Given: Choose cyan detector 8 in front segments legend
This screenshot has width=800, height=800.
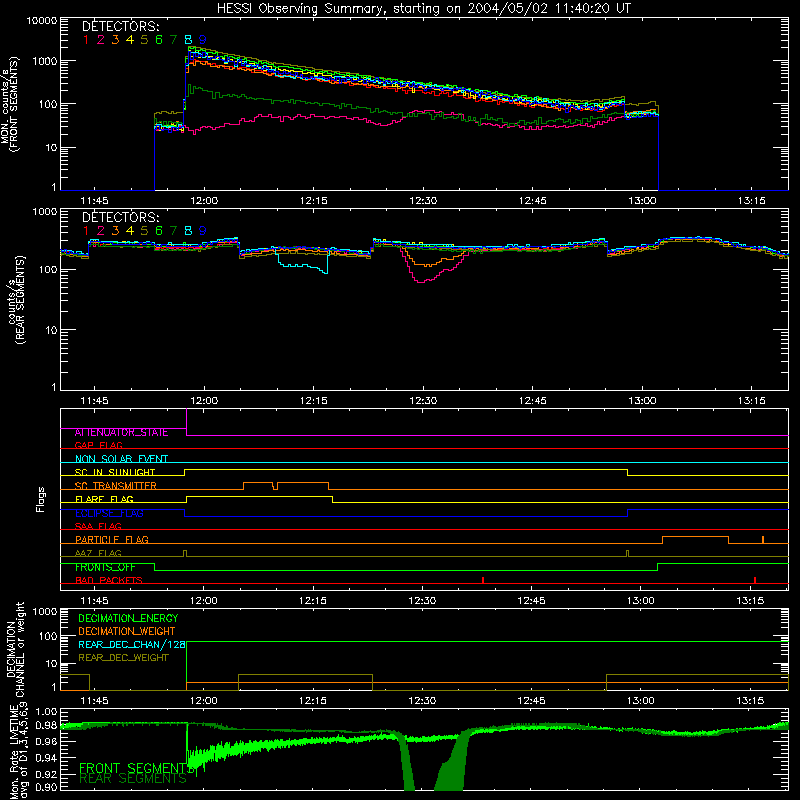Looking at the screenshot, I should 188,39.
